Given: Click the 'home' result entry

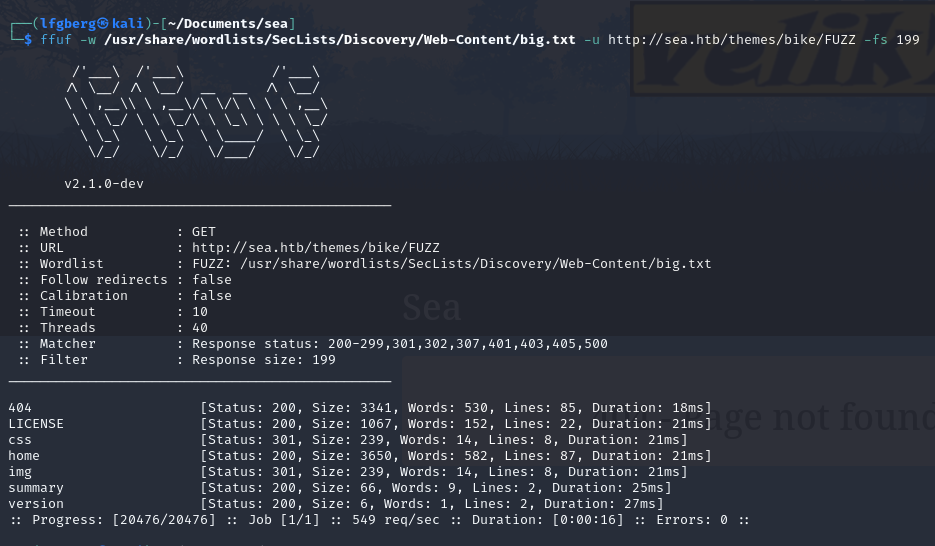Looking at the screenshot, I should click(24, 456).
